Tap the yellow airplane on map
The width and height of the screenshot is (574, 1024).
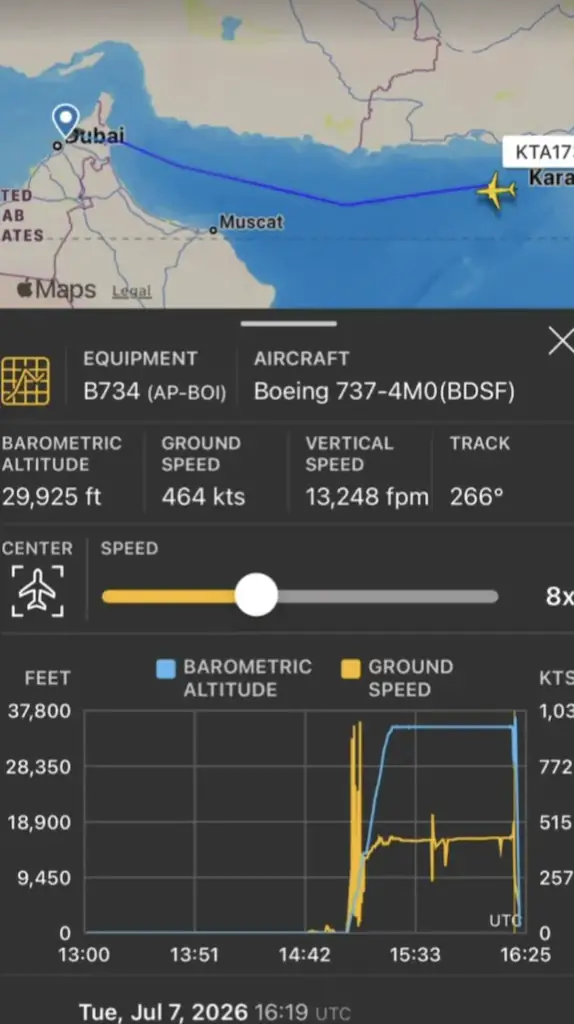tap(497, 190)
